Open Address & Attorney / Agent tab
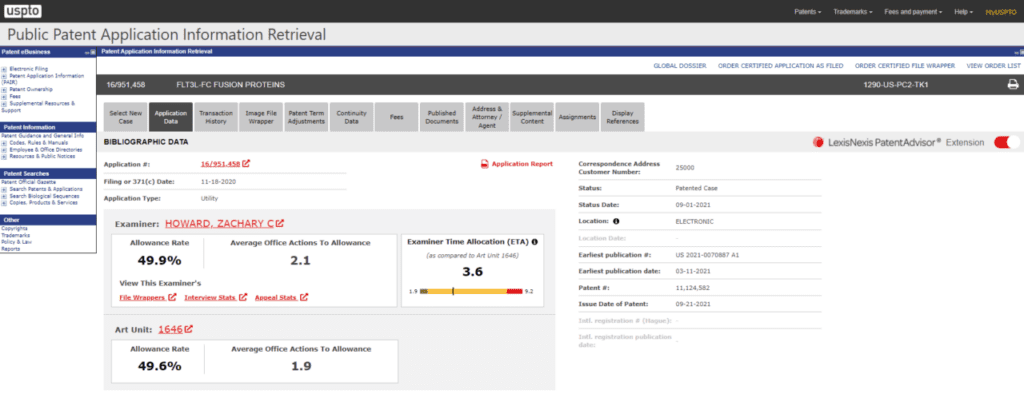 point(487,117)
